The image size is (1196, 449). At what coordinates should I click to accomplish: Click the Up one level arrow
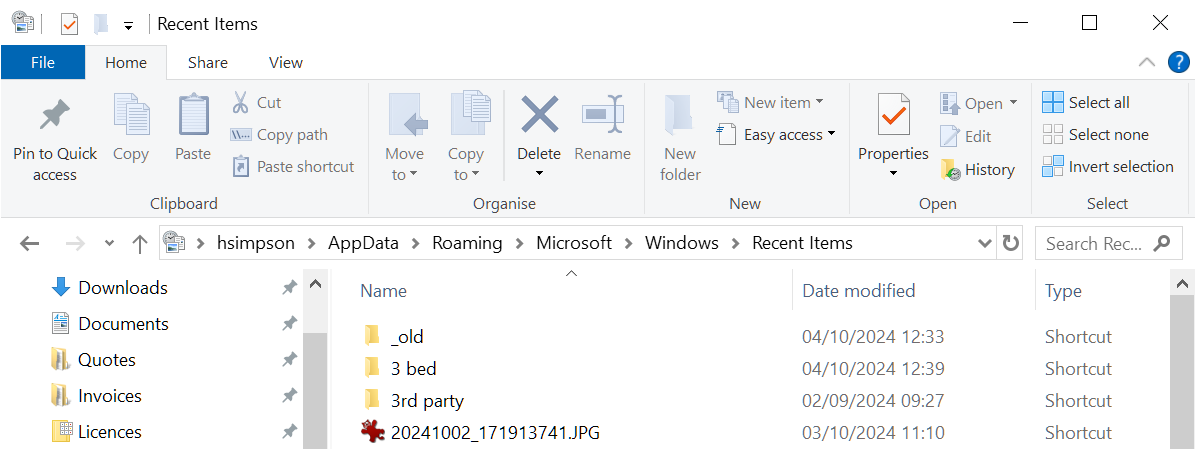(140, 244)
